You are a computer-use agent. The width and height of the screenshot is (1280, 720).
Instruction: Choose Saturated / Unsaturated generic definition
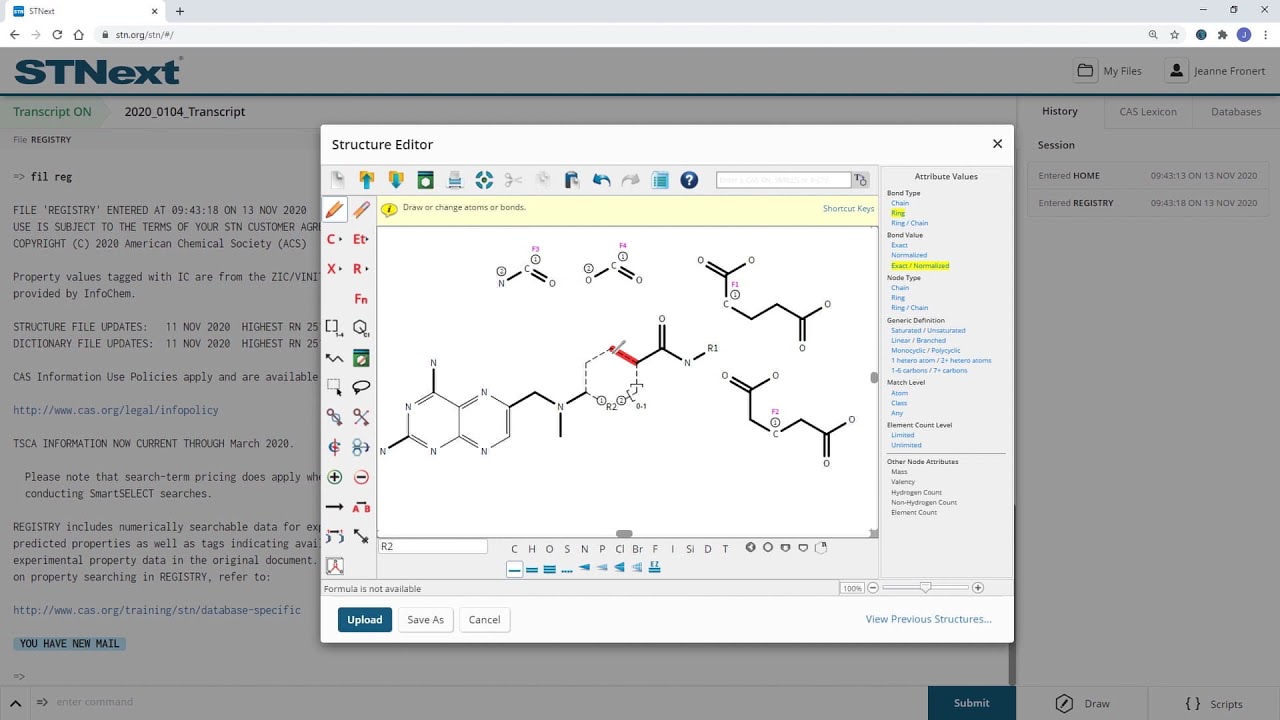(928, 330)
